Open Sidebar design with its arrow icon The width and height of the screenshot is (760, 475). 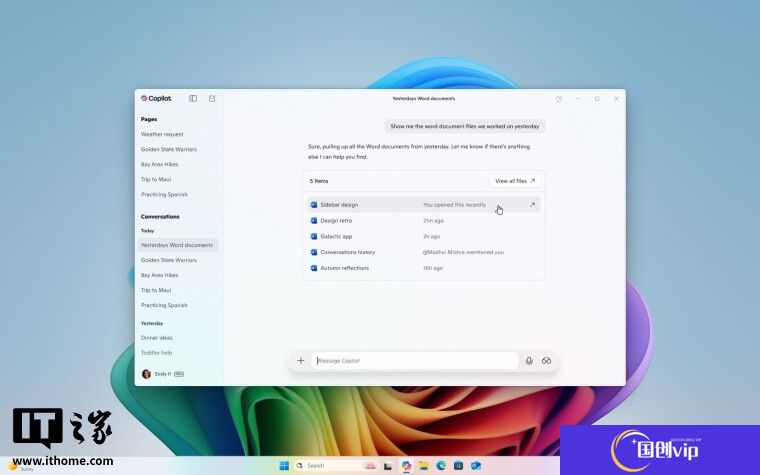click(532, 205)
